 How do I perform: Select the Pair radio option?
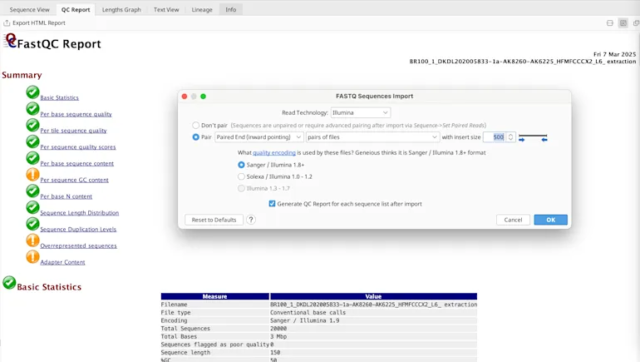(196, 137)
